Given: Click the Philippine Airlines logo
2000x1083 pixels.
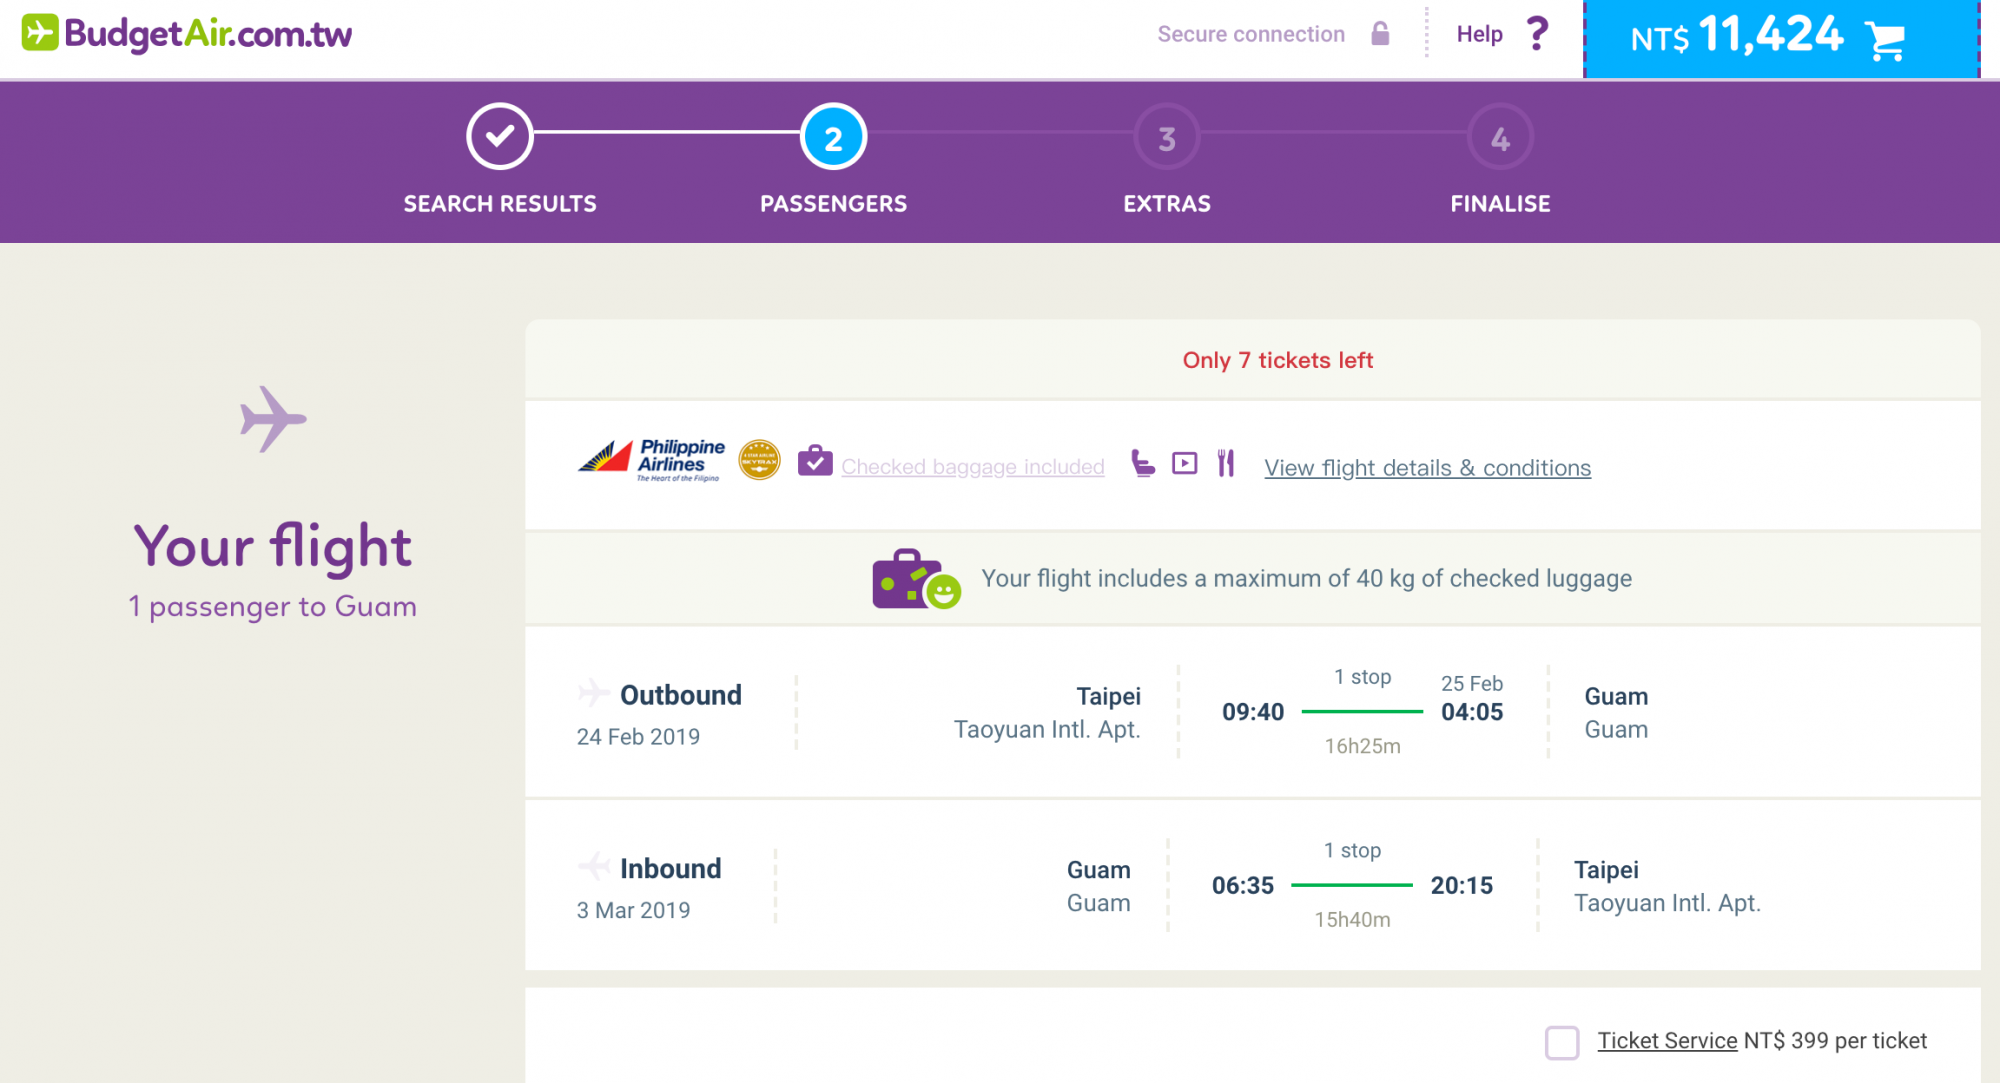Looking at the screenshot, I should pos(651,460).
